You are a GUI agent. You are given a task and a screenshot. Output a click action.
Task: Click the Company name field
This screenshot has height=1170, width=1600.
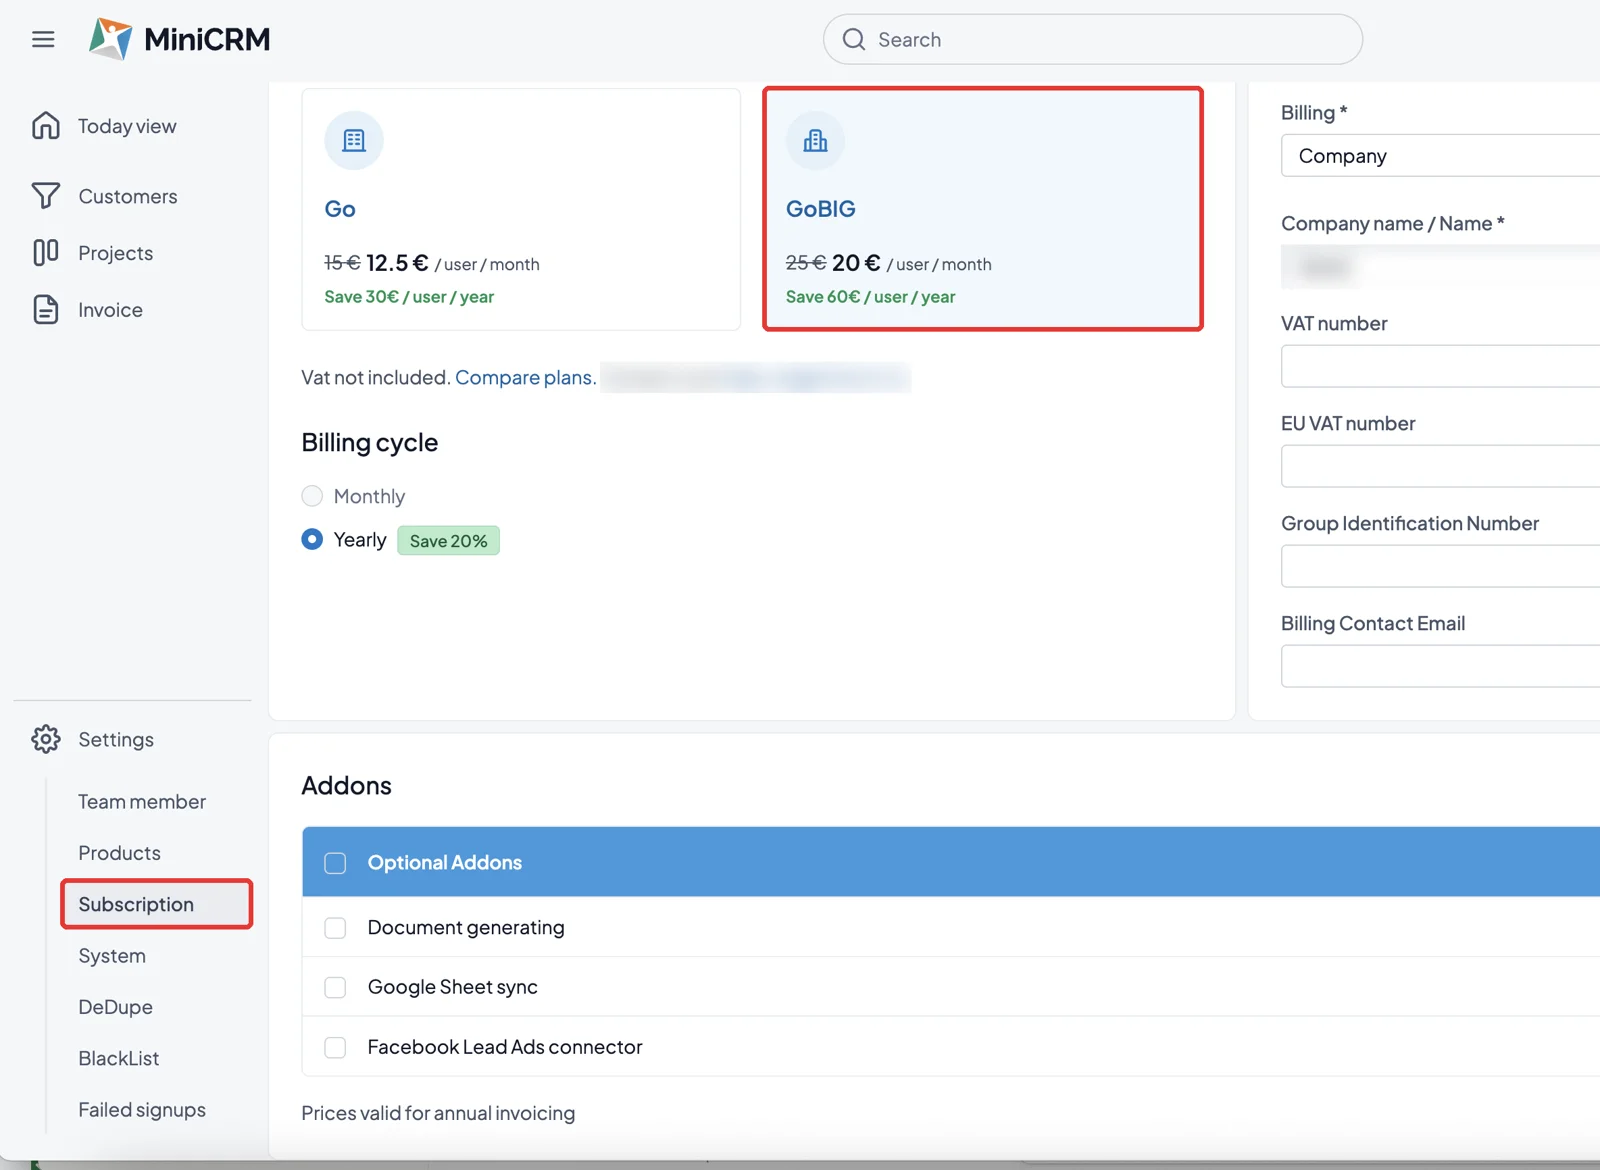[x=1440, y=266]
